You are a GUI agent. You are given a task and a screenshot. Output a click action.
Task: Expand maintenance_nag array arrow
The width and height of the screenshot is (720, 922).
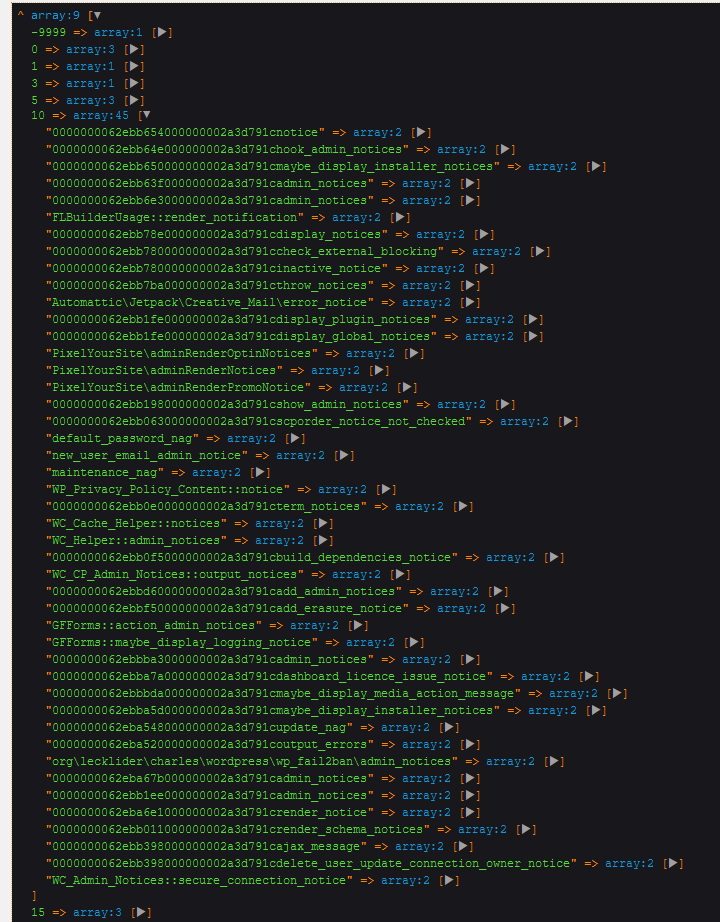tap(259, 473)
